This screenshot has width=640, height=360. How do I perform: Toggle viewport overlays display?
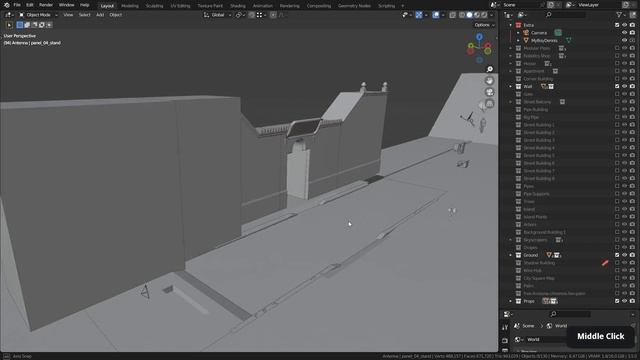point(436,15)
